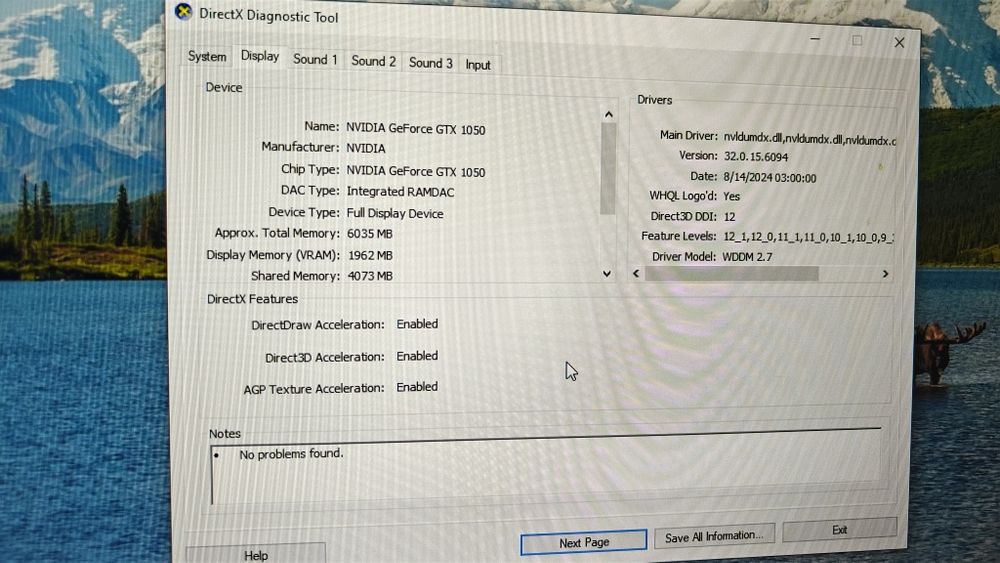Click Direct3D DDI value 12

click(x=730, y=217)
